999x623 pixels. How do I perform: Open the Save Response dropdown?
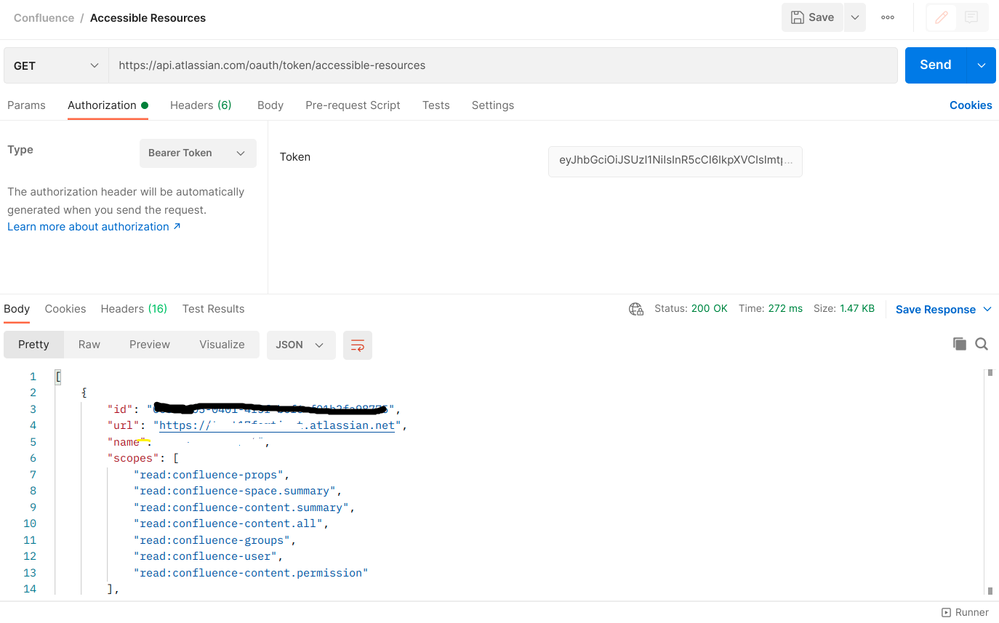point(943,310)
